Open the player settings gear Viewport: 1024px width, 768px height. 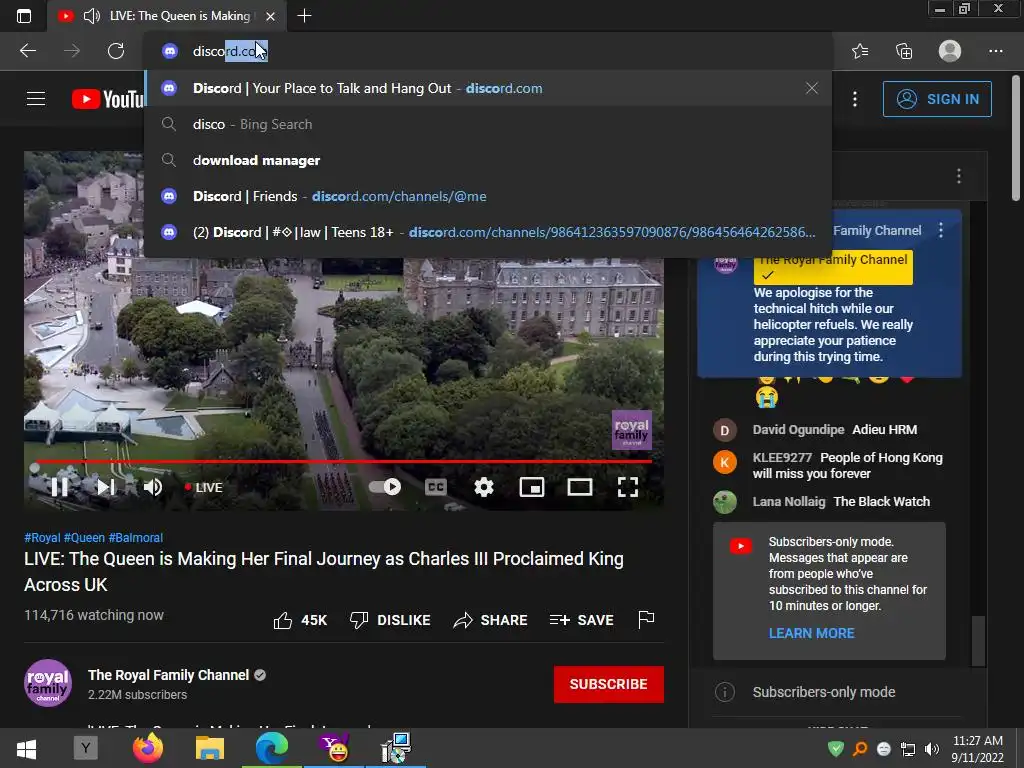click(x=484, y=487)
